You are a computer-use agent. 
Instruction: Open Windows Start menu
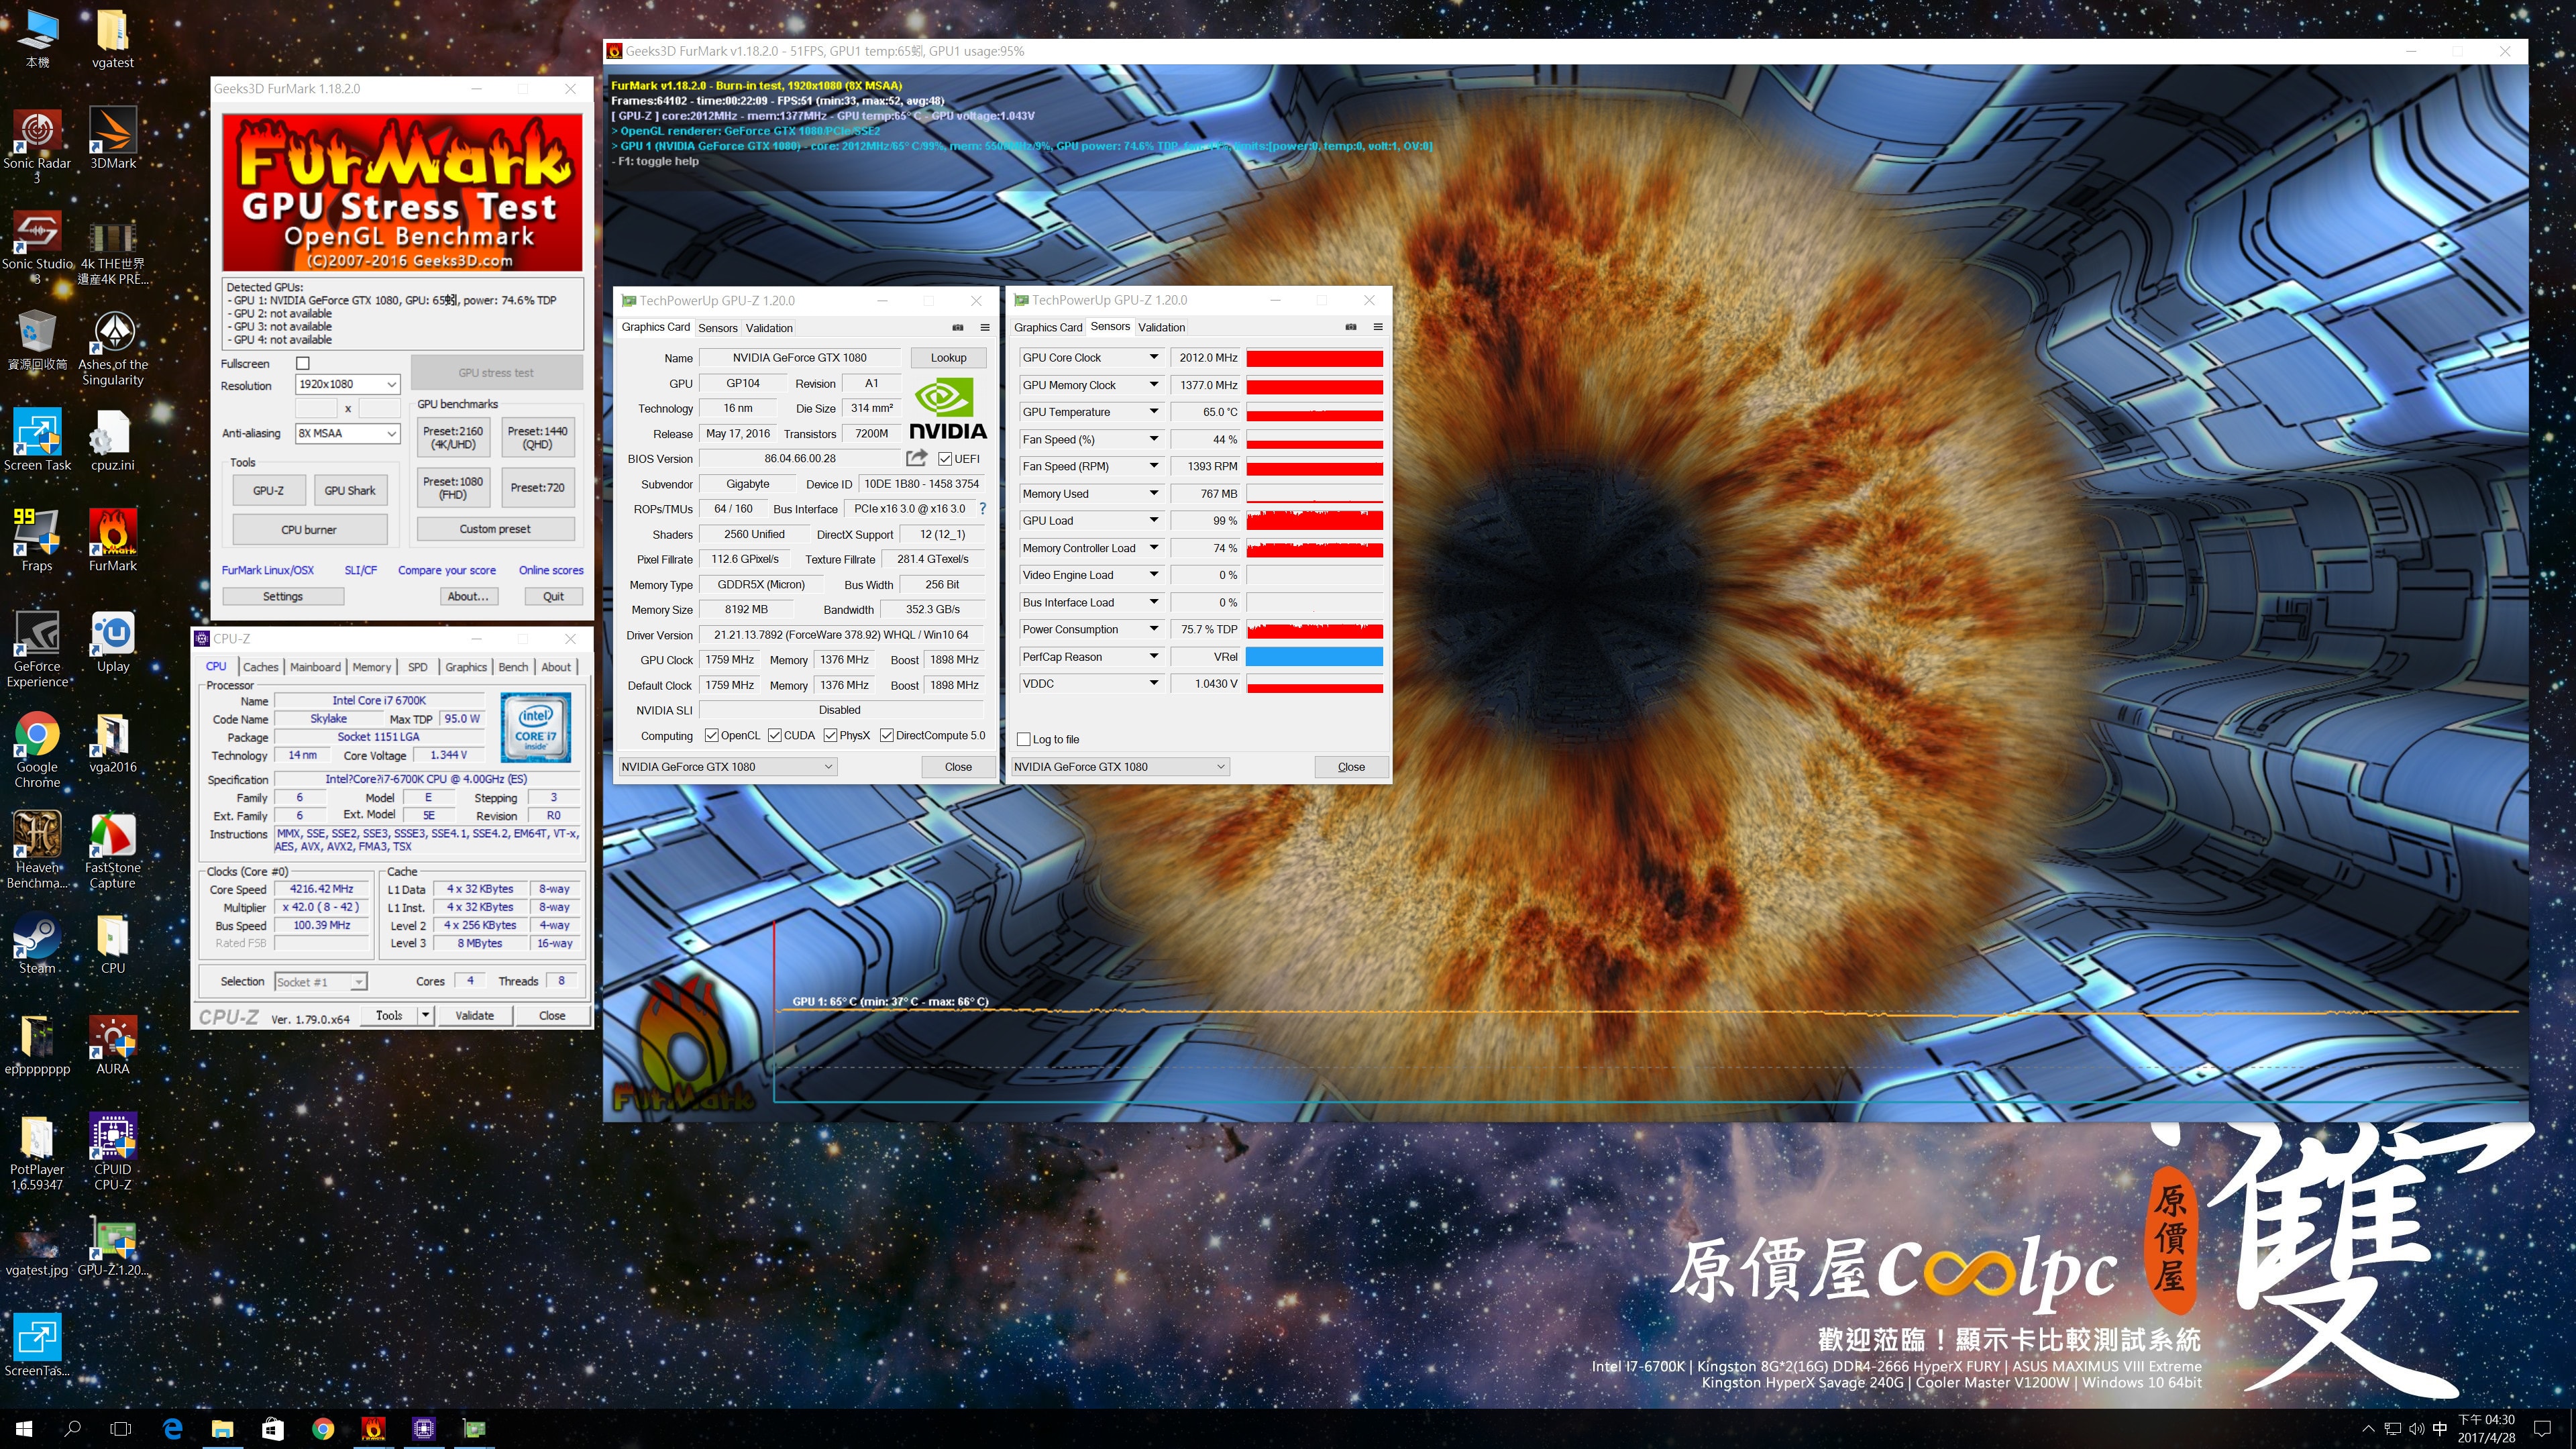(x=24, y=1429)
